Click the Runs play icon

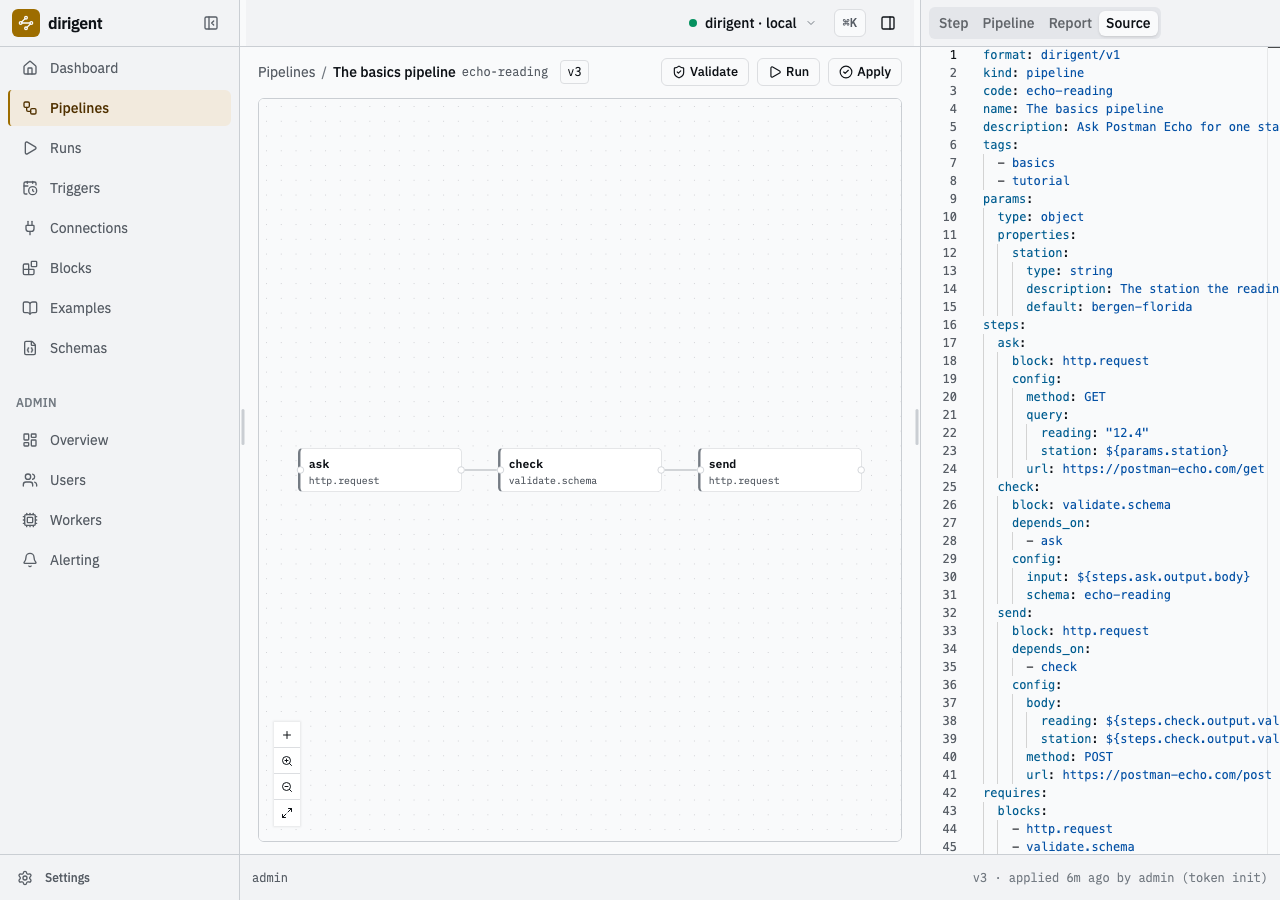(x=30, y=148)
